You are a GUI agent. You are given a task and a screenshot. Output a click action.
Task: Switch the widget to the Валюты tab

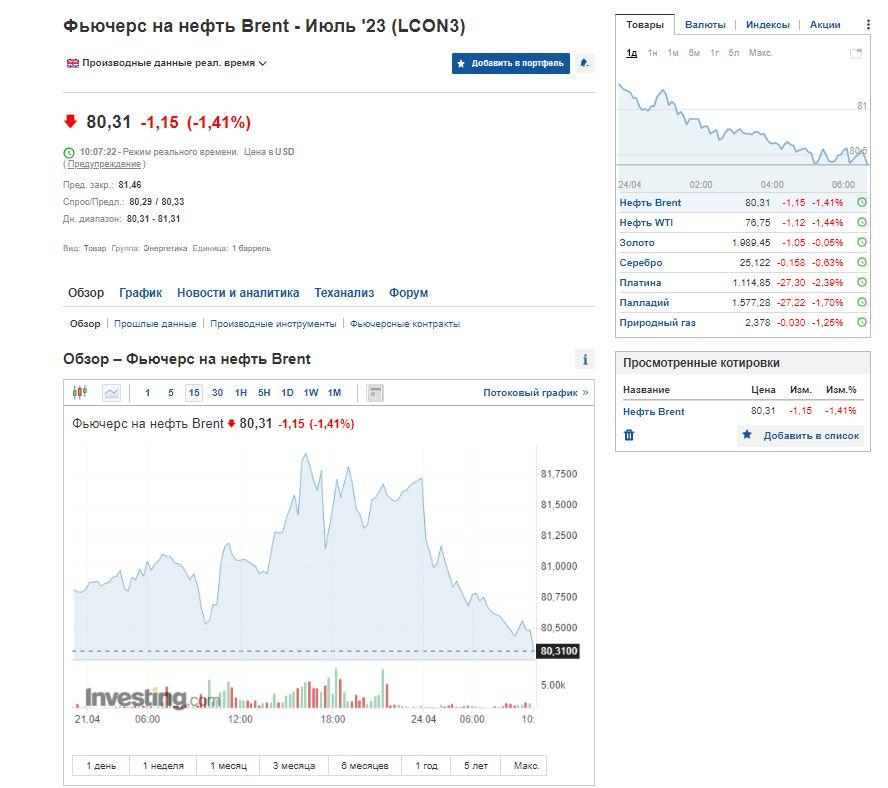click(705, 24)
